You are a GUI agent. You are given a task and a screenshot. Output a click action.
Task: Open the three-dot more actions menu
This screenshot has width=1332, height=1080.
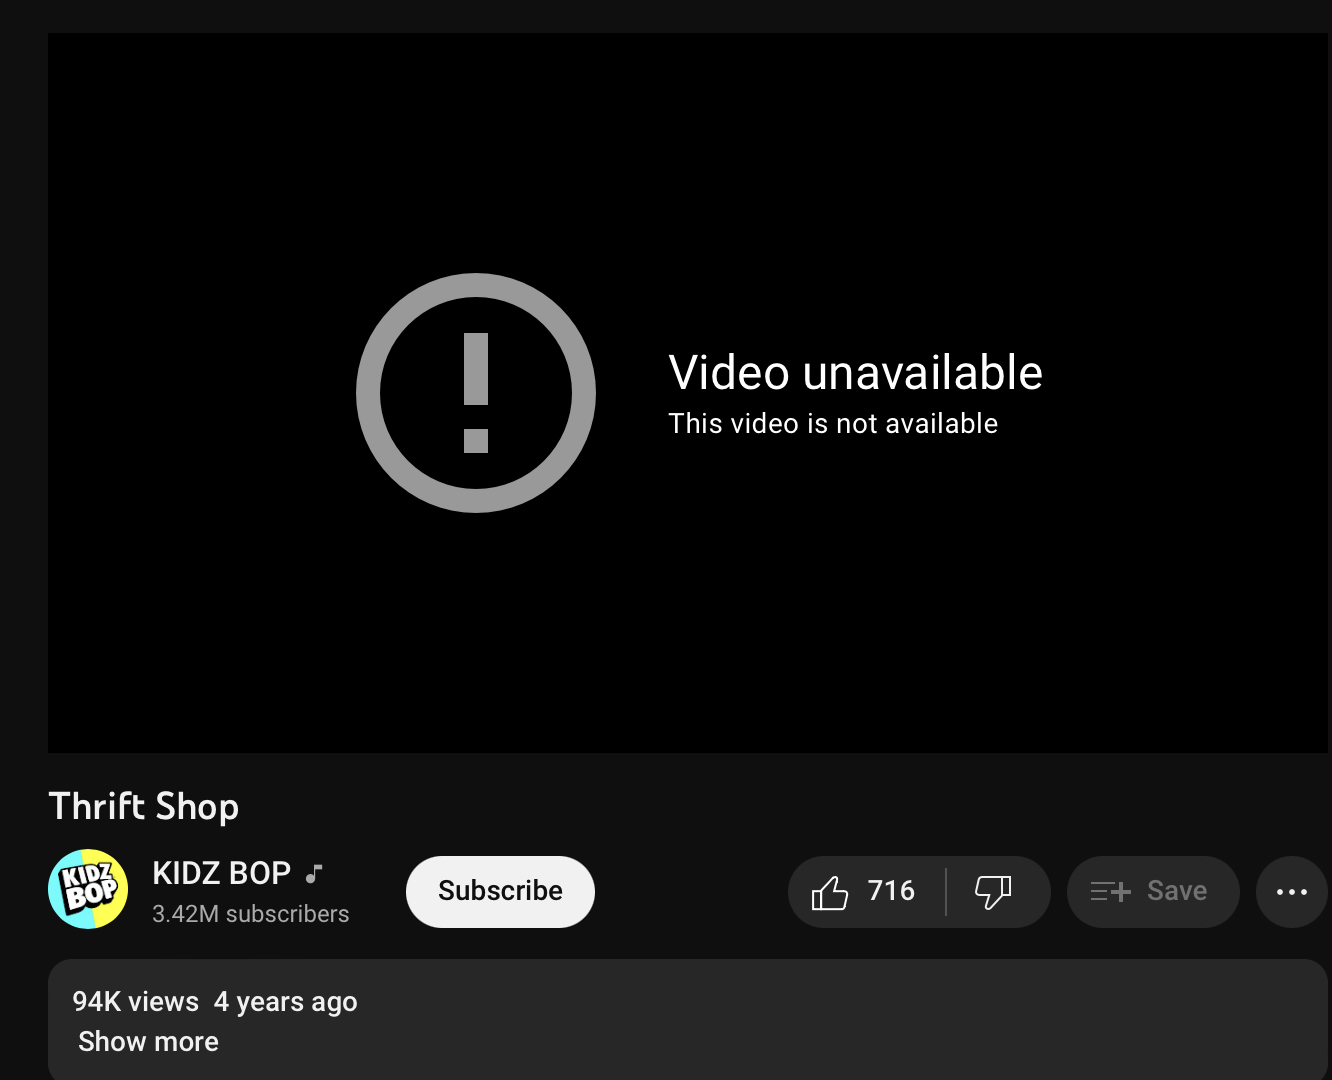coord(1291,891)
